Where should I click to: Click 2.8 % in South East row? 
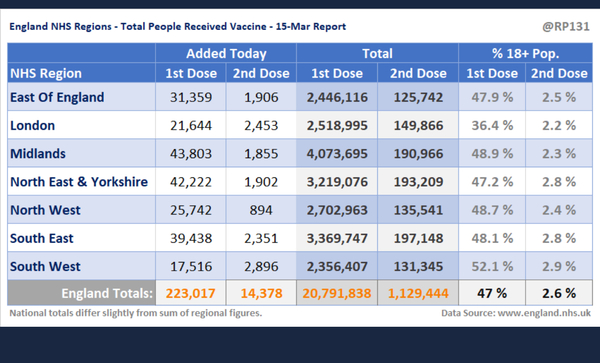tap(559, 238)
